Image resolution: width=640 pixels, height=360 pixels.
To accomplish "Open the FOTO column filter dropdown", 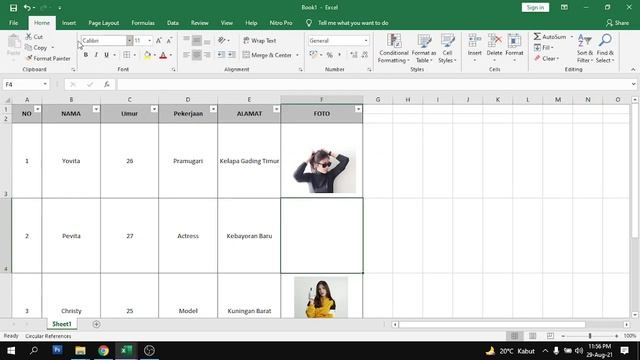I will (358, 109).
